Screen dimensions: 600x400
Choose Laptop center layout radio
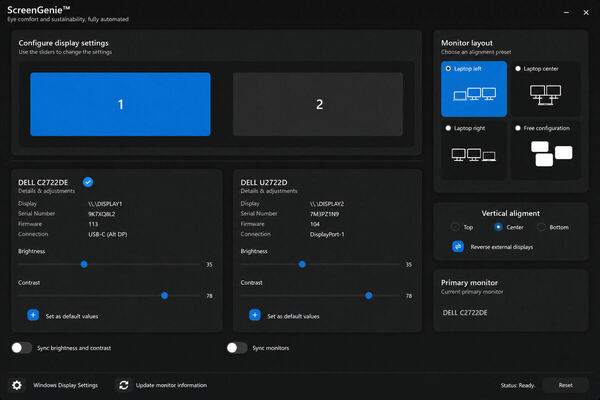click(x=518, y=69)
